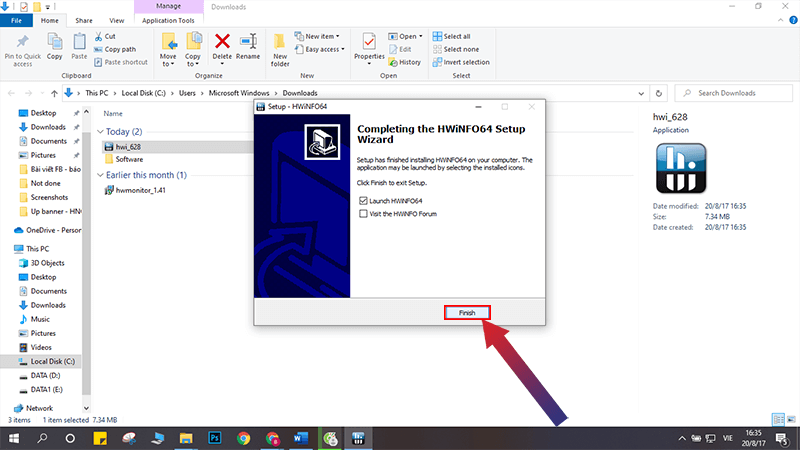Image resolution: width=800 pixels, height=450 pixels.
Task: Select the Software folder
Action: 123,159
